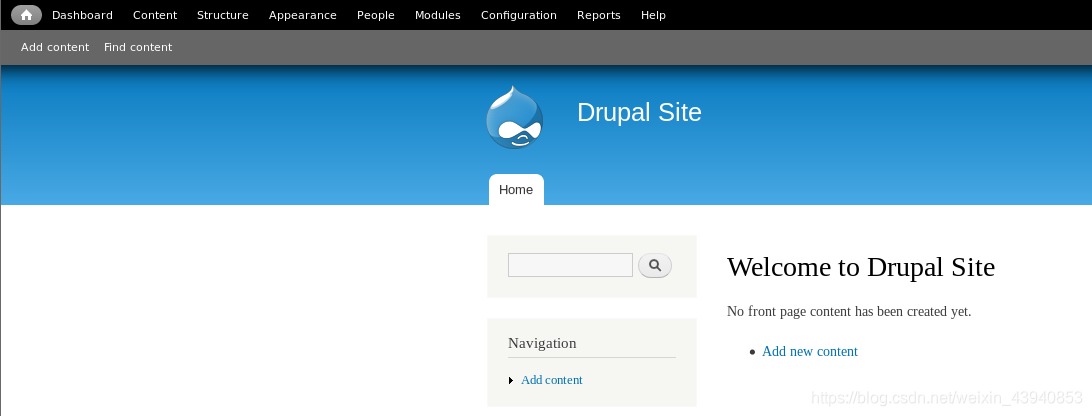The height and width of the screenshot is (416, 1092).
Task: Click the home icon in admin toolbar
Action: 26,15
